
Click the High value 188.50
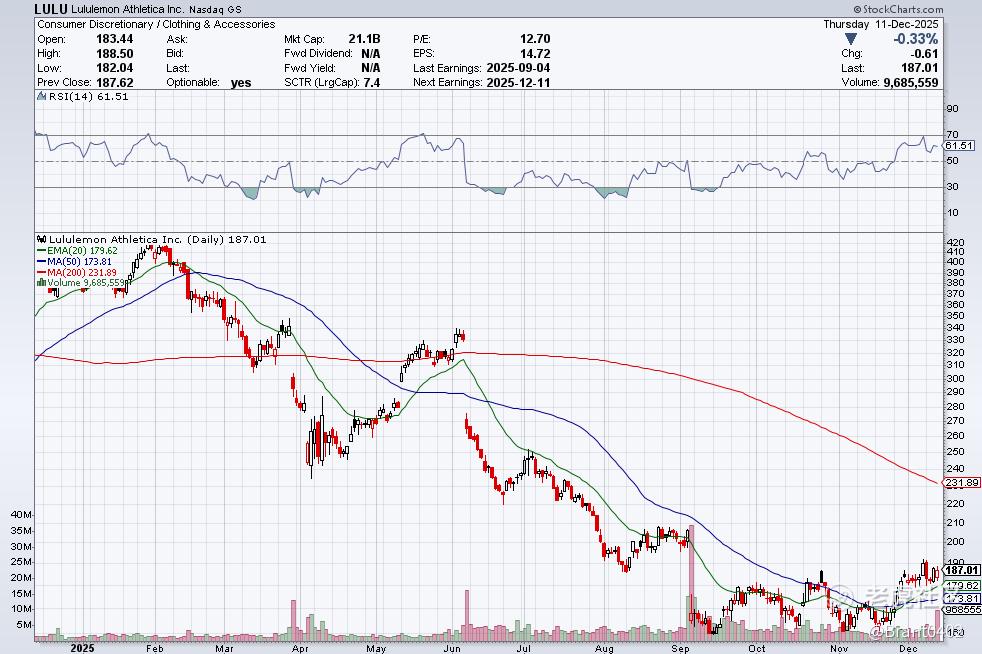pyautogui.click(x=115, y=53)
